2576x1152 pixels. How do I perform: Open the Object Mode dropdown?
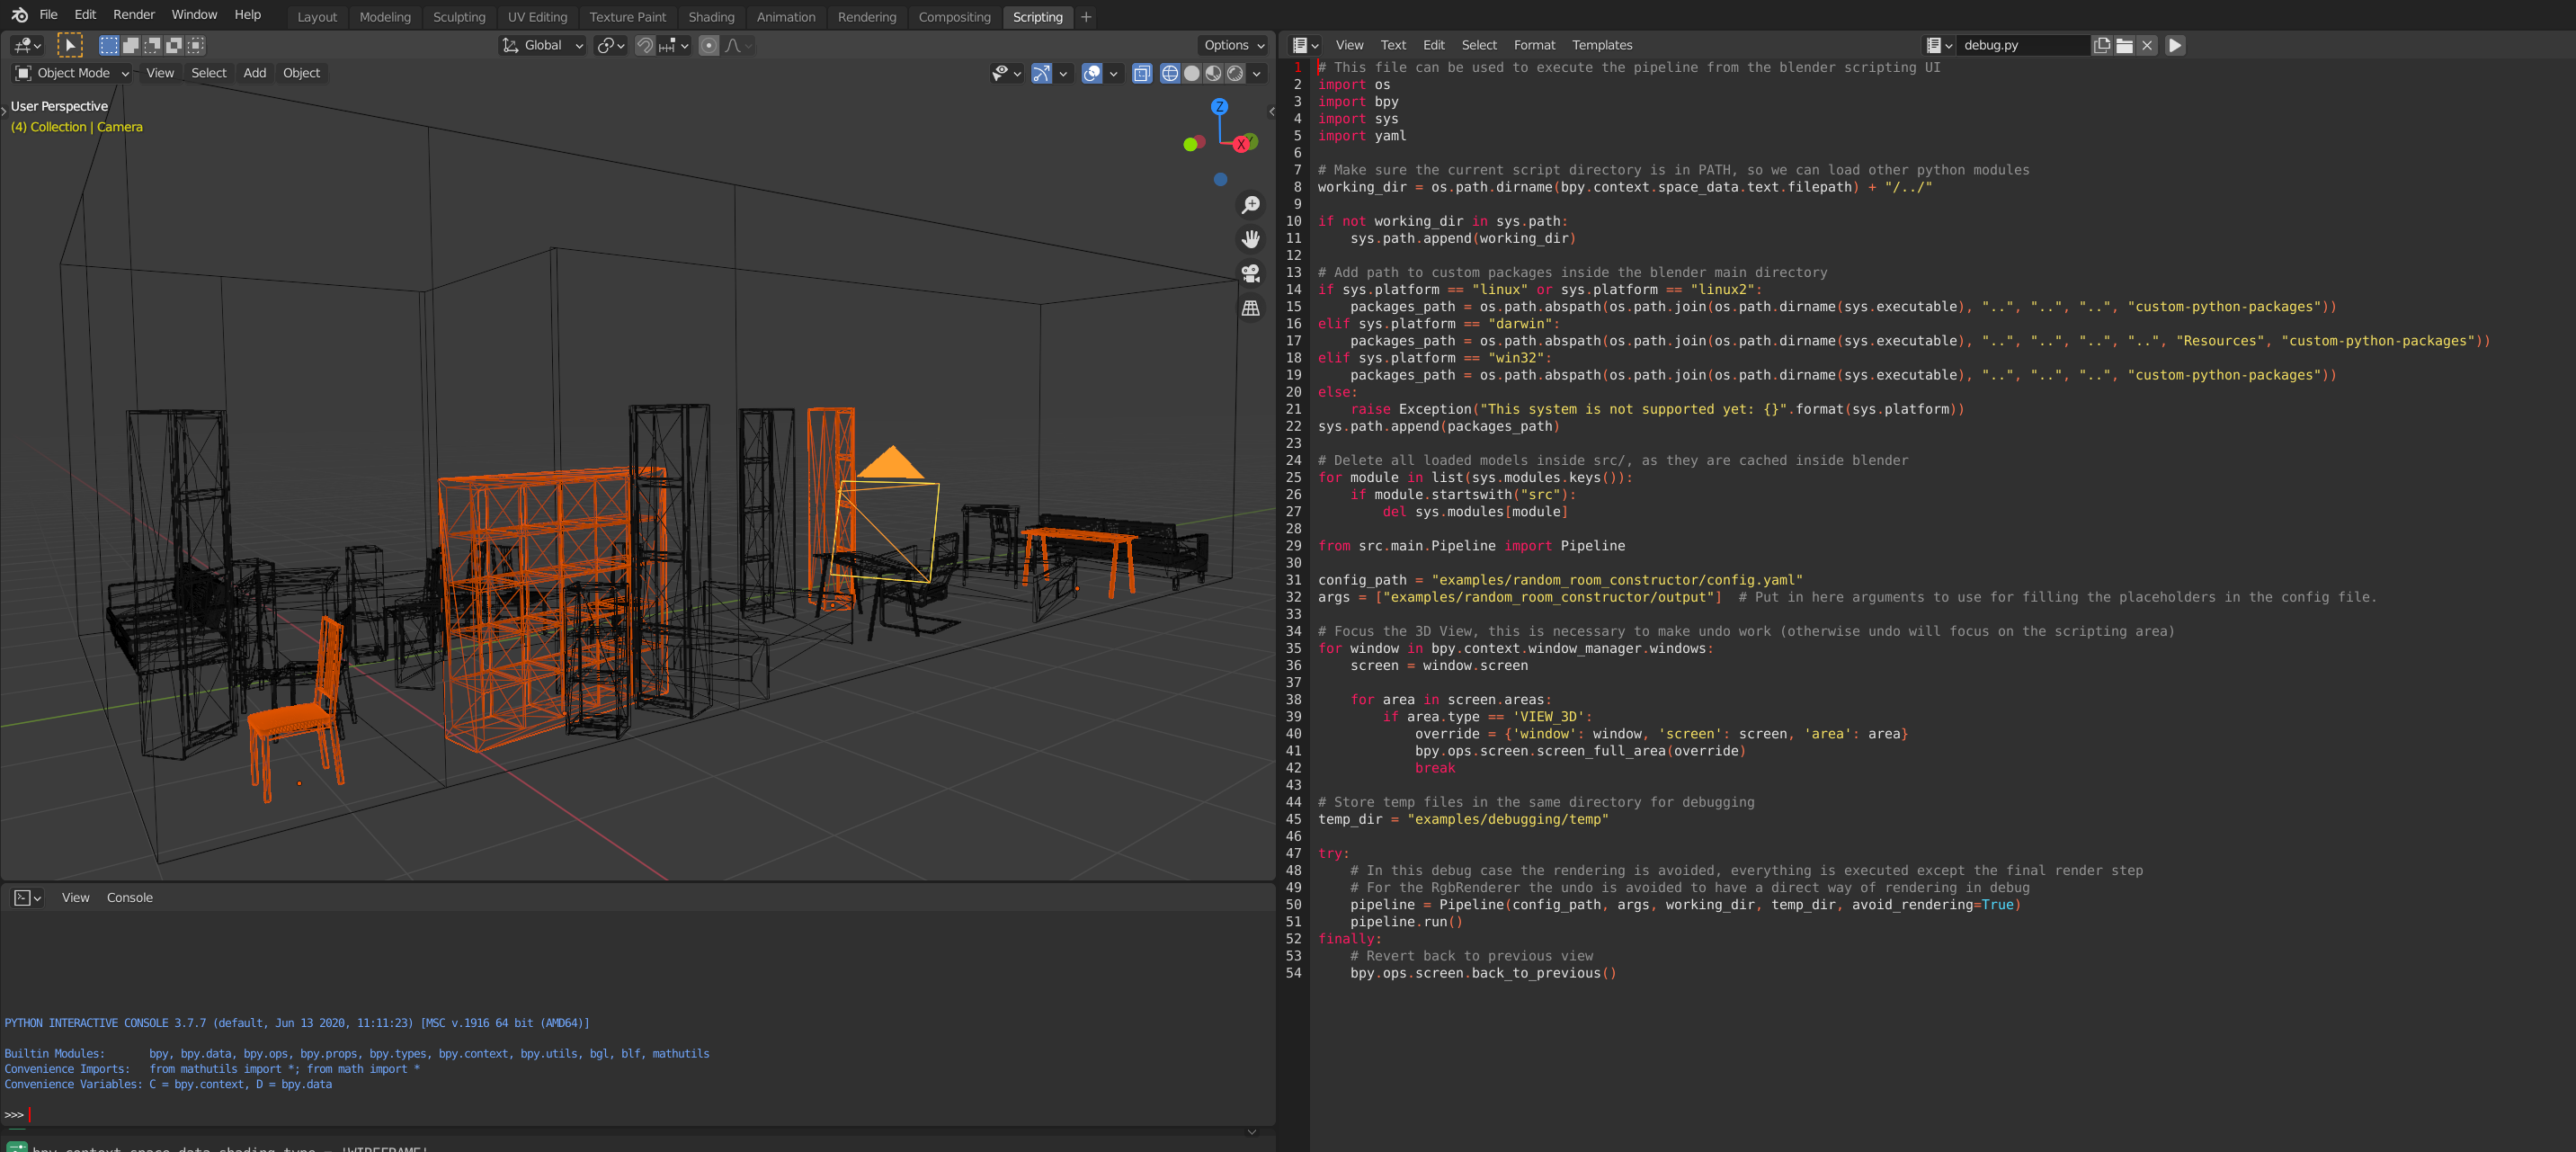click(x=72, y=73)
